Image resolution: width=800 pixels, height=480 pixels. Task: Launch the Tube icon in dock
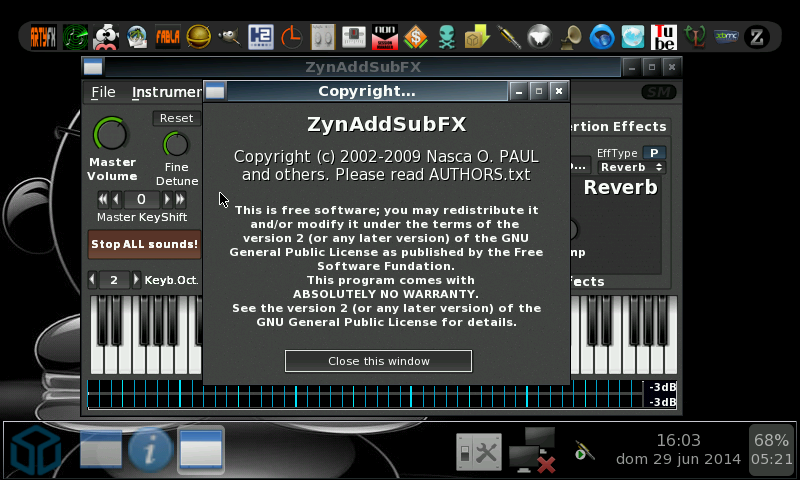[664, 37]
